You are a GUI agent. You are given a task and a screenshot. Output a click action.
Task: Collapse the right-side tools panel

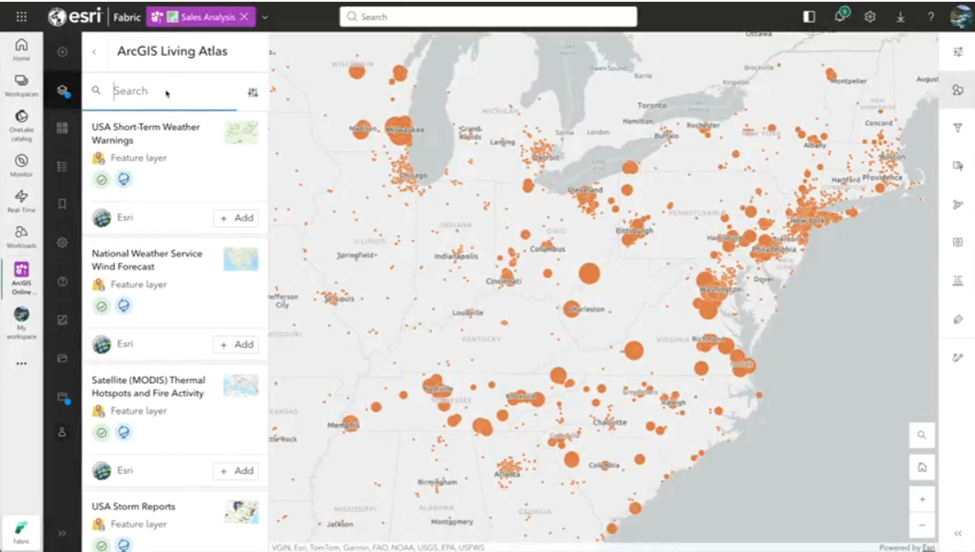pos(957,534)
